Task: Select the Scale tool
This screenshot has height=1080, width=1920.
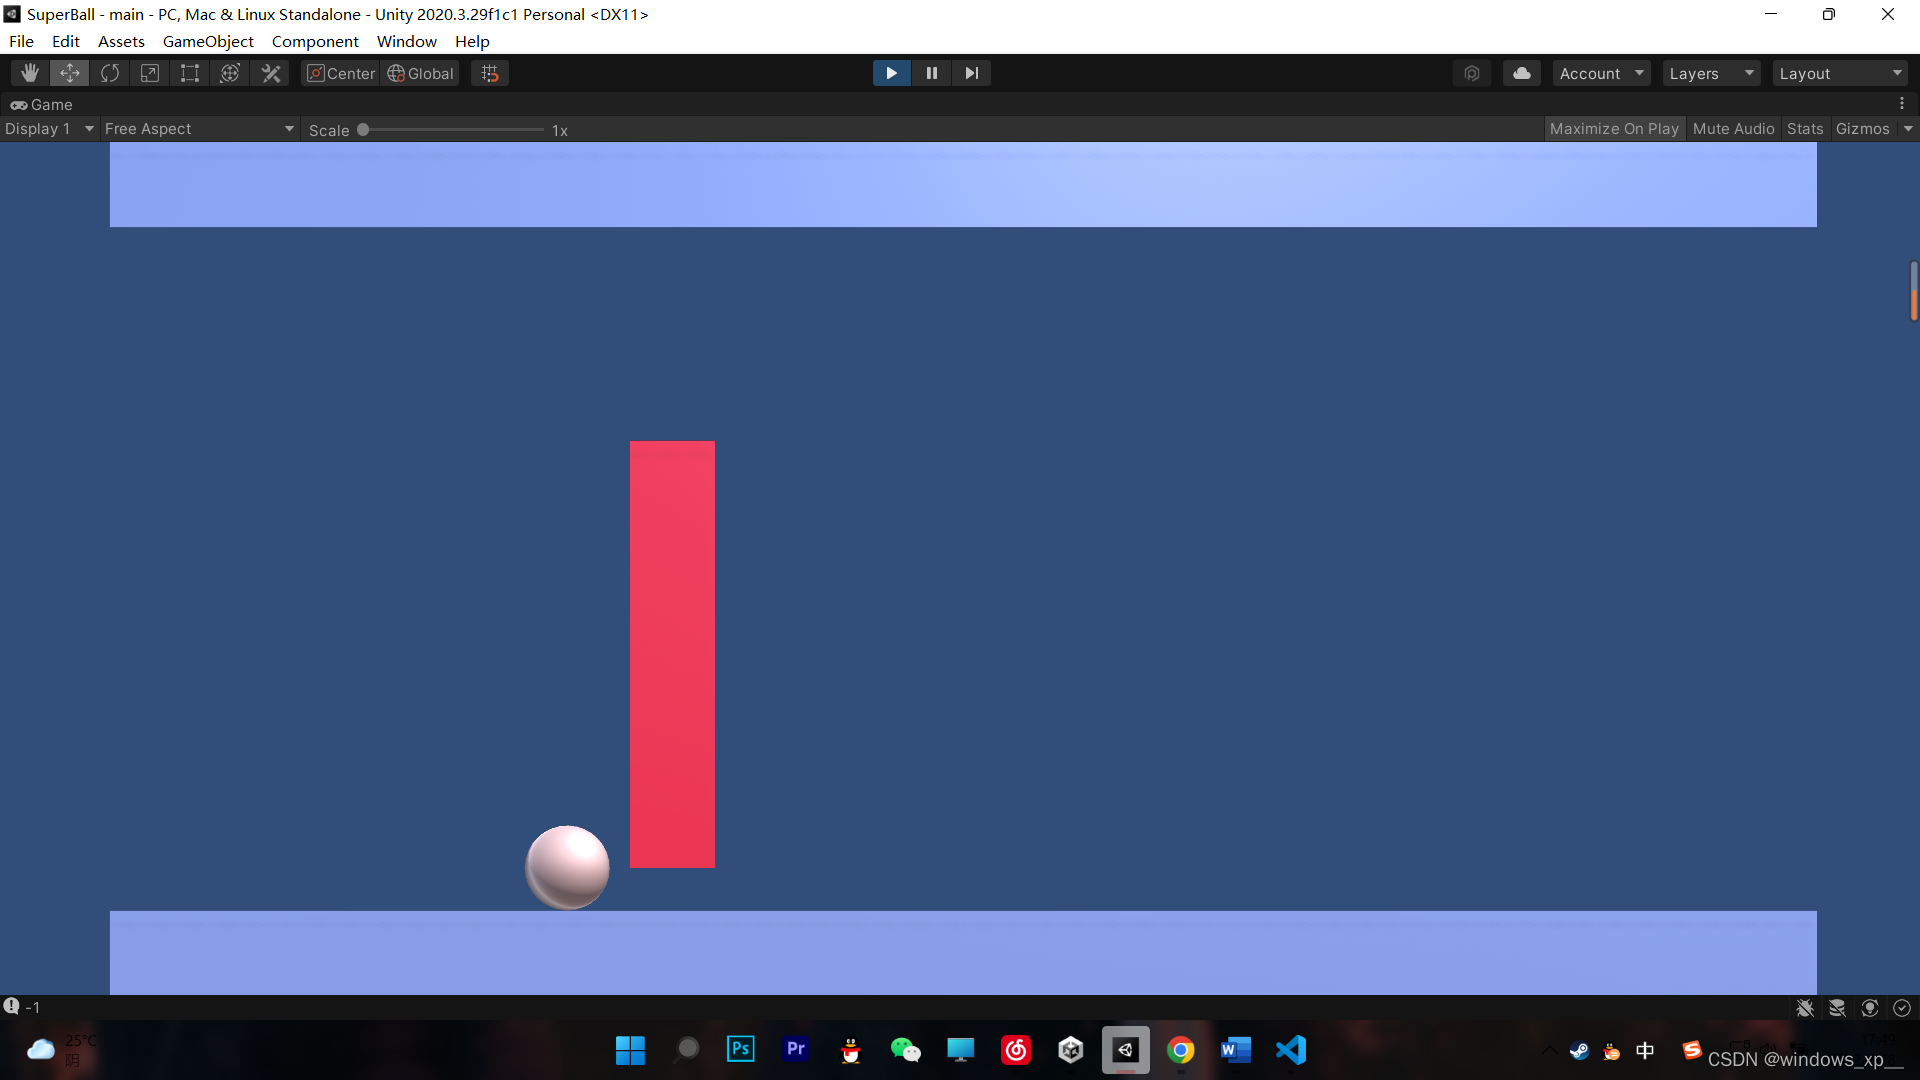Action: pyautogui.click(x=150, y=73)
